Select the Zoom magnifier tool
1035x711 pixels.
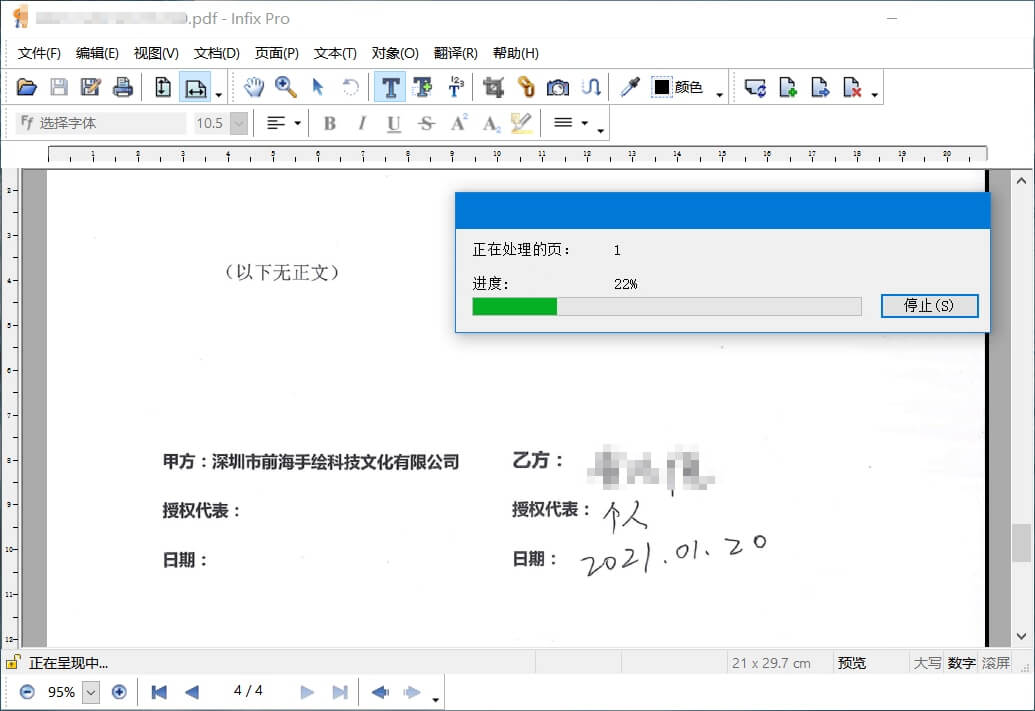[x=284, y=87]
